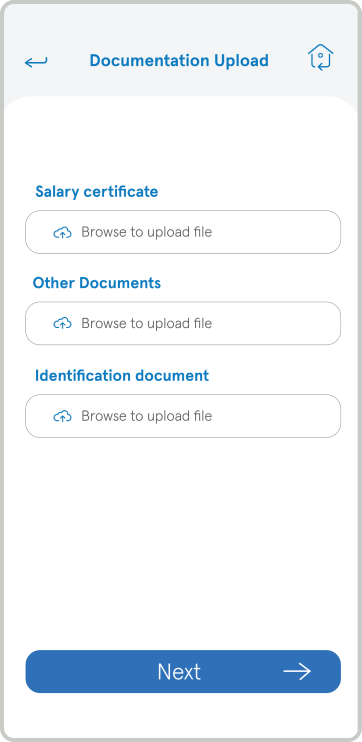
Task: Click the cloud upload icon under Salary certificate
Action: tap(62, 232)
